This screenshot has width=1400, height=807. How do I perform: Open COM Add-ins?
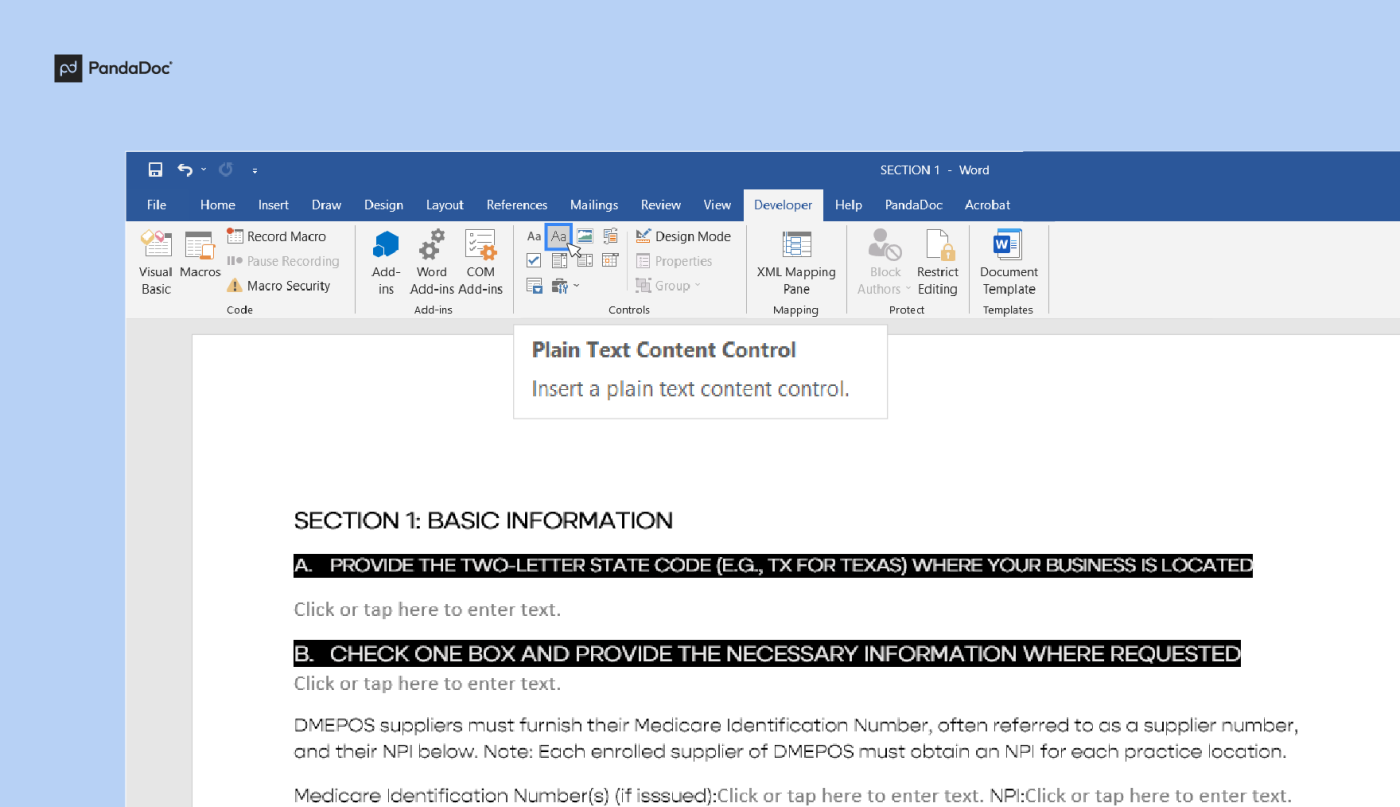480,262
